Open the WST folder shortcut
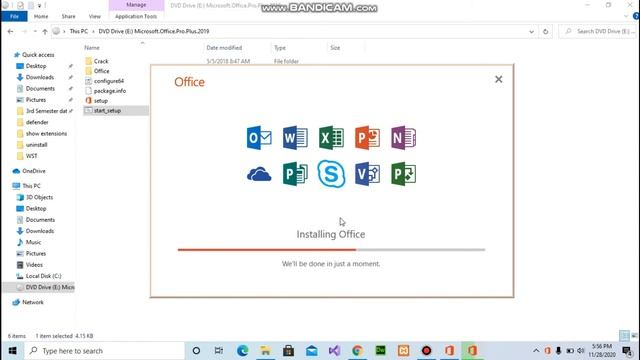This screenshot has height=360, width=640. [x=31, y=156]
